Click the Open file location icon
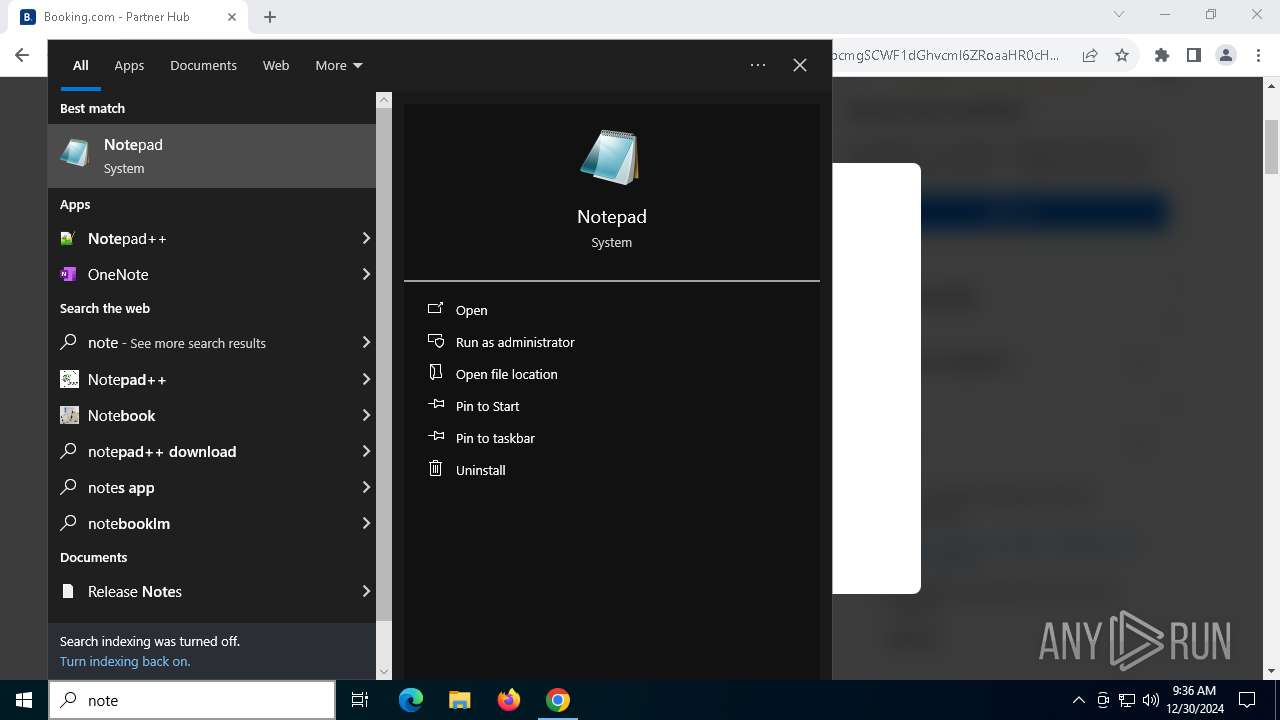 click(x=435, y=373)
